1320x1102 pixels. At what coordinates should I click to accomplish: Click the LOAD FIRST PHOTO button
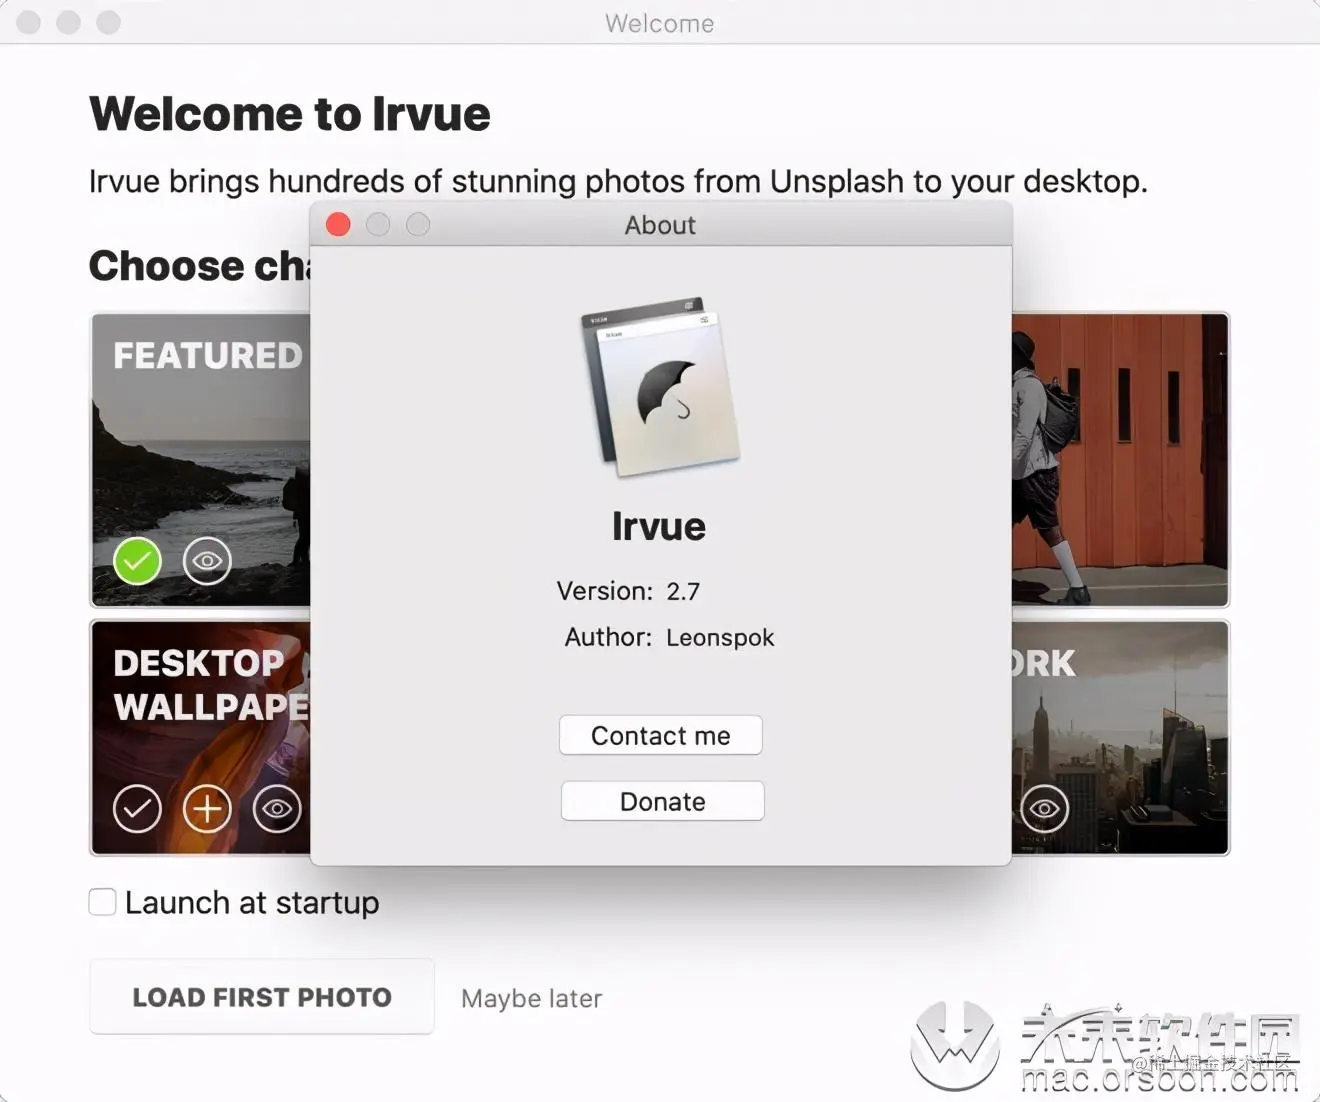click(x=262, y=997)
